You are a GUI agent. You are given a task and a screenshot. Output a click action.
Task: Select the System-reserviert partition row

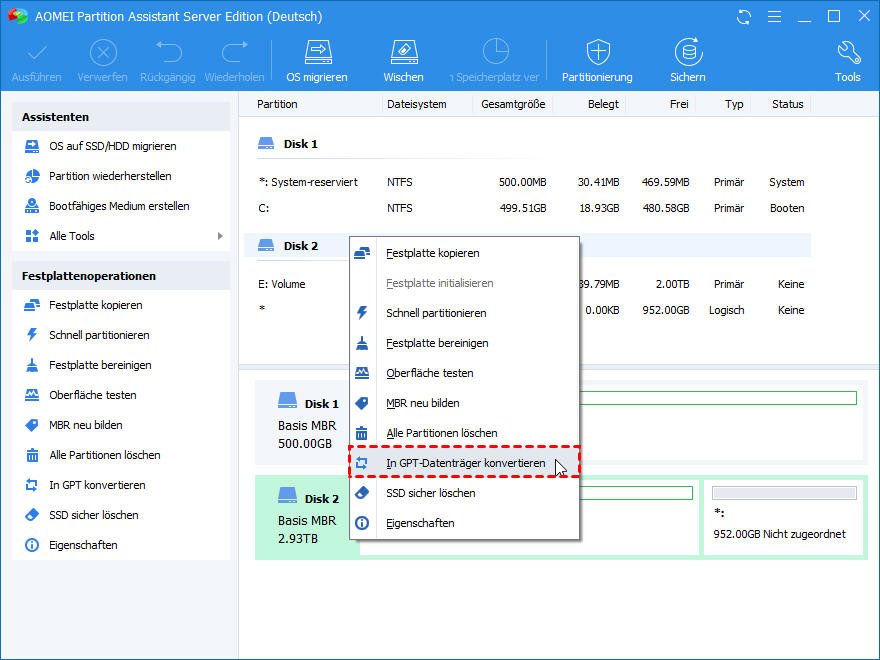point(528,182)
